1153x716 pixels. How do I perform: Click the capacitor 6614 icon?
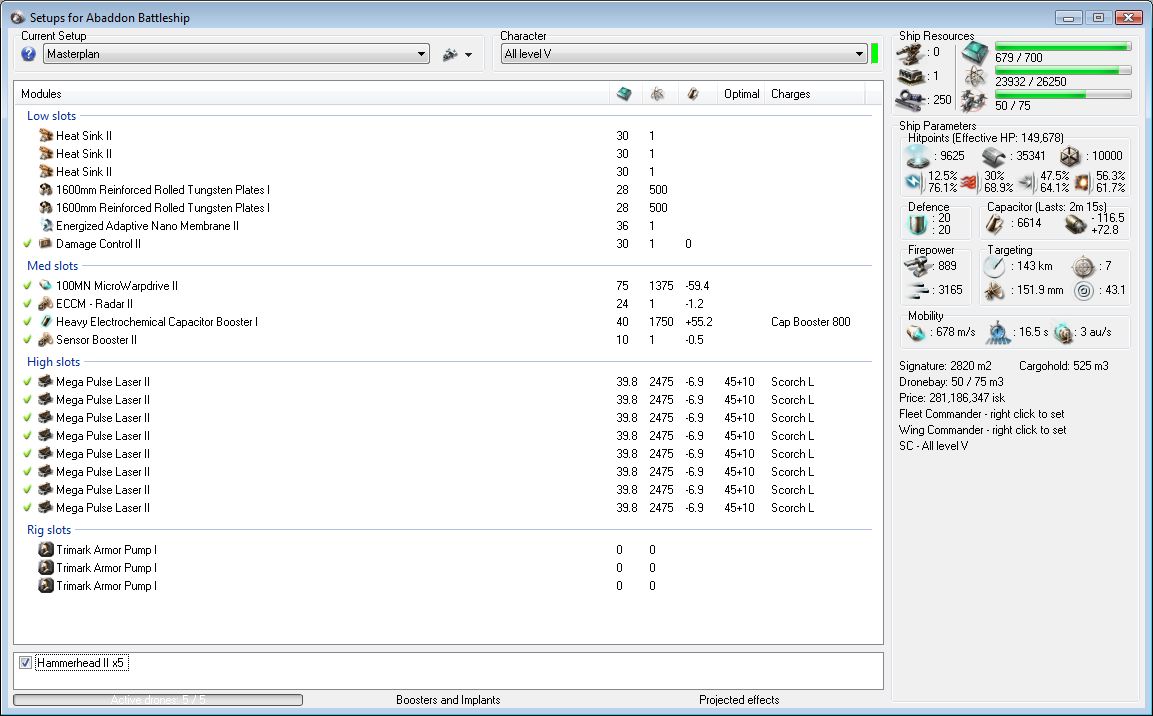(x=994, y=223)
